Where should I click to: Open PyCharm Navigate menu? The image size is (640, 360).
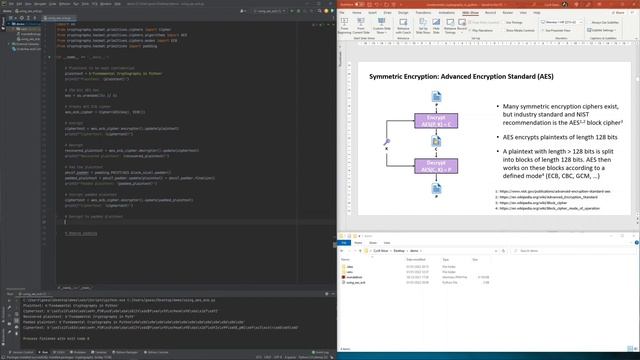coord(40,4)
